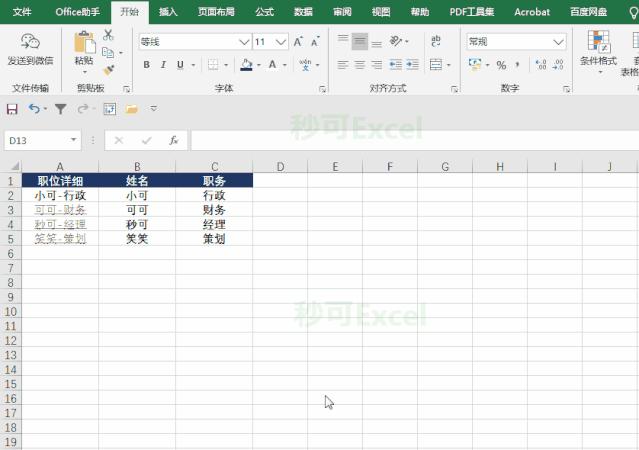This screenshot has width=639, height=450.
Task: Click the Percent Style icon
Action: point(501,65)
